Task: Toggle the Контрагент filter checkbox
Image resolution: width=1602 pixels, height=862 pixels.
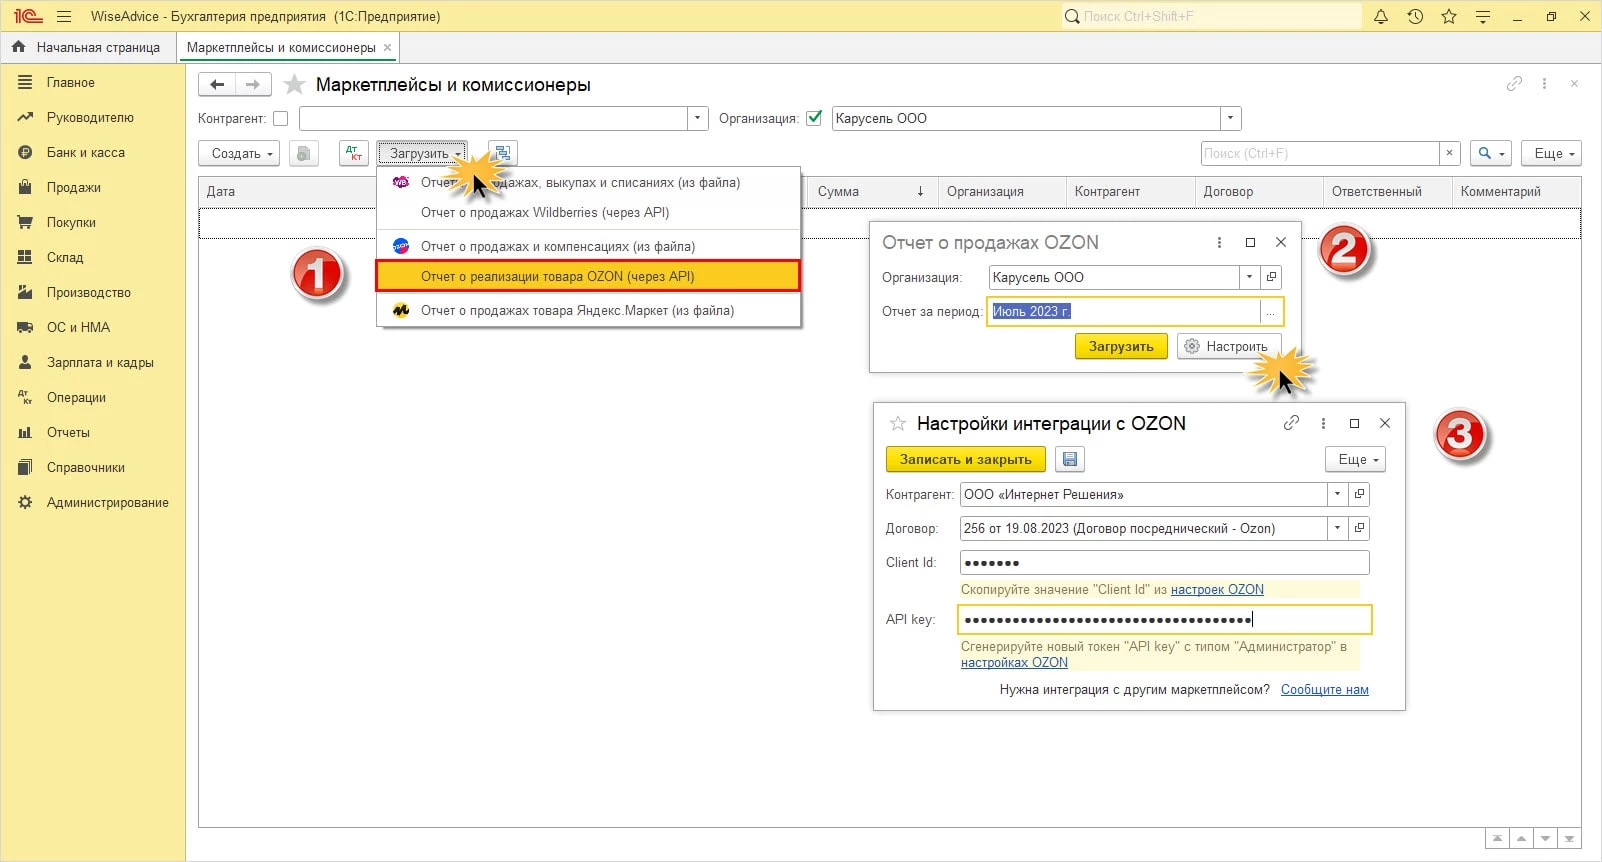Action: pyautogui.click(x=281, y=118)
